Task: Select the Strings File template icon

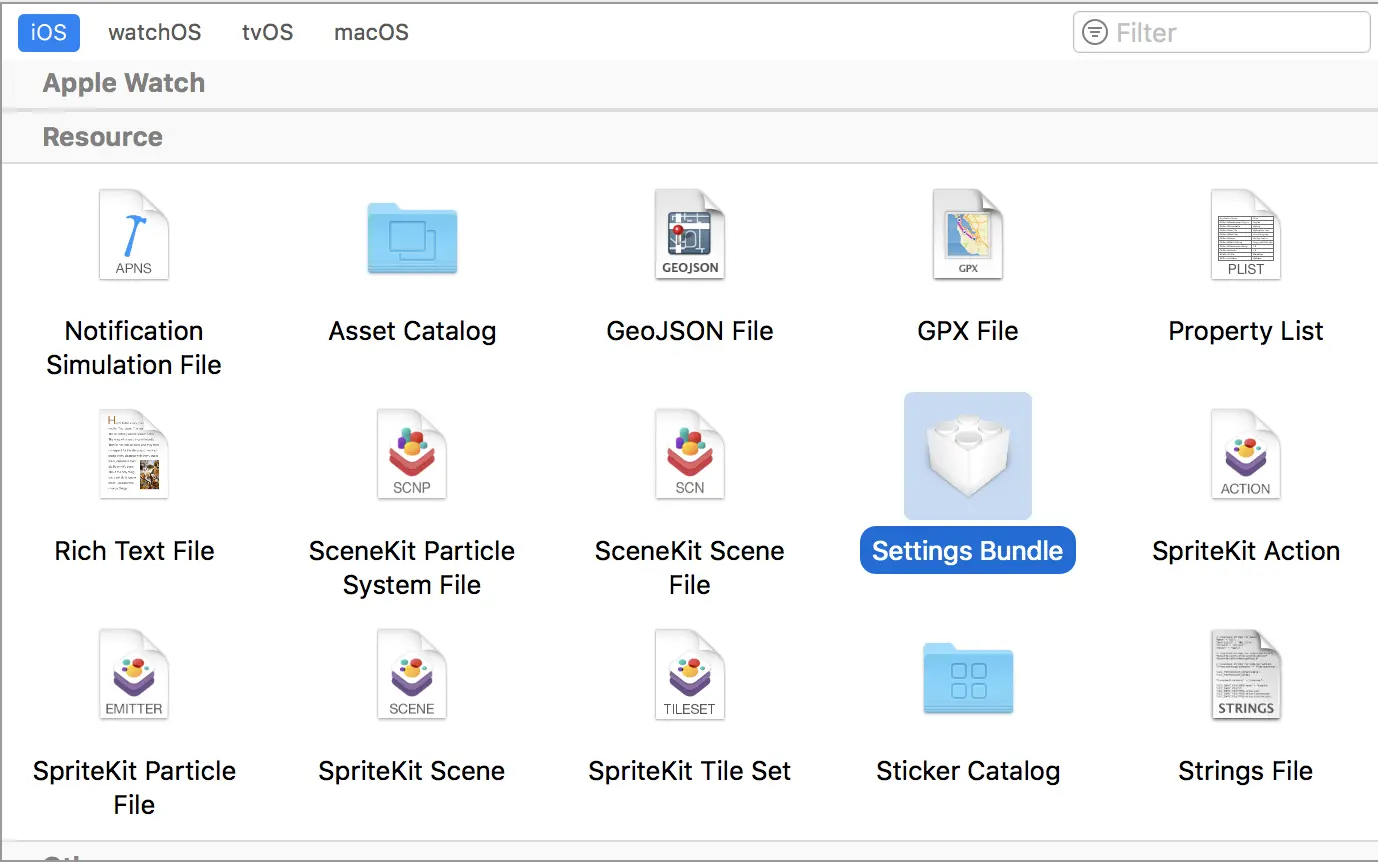Action: point(1246,675)
